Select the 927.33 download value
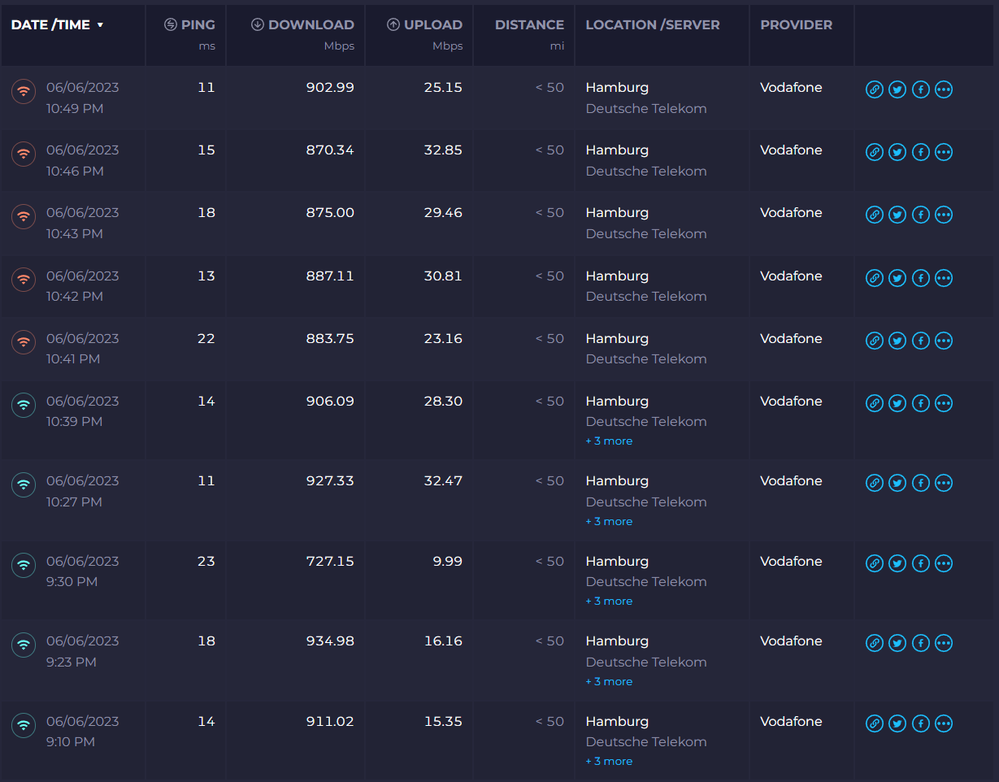Image resolution: width=999 pixels, height=782 pixels. click(x=330, y=481)
